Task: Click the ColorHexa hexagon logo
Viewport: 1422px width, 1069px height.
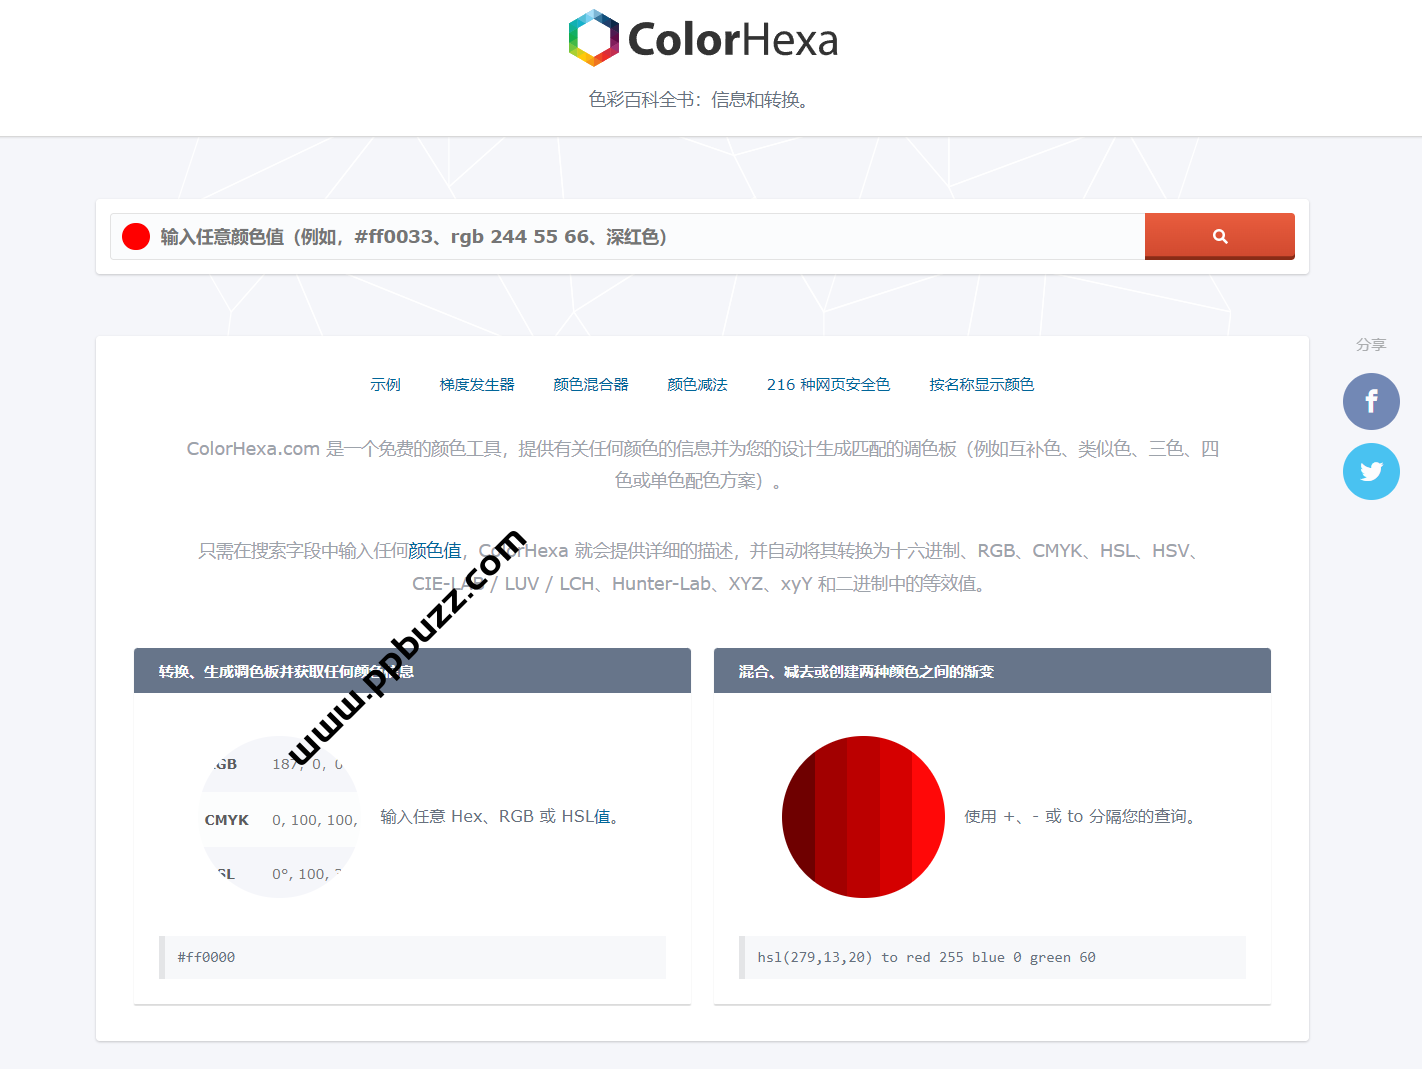Action: pos(594,38)
